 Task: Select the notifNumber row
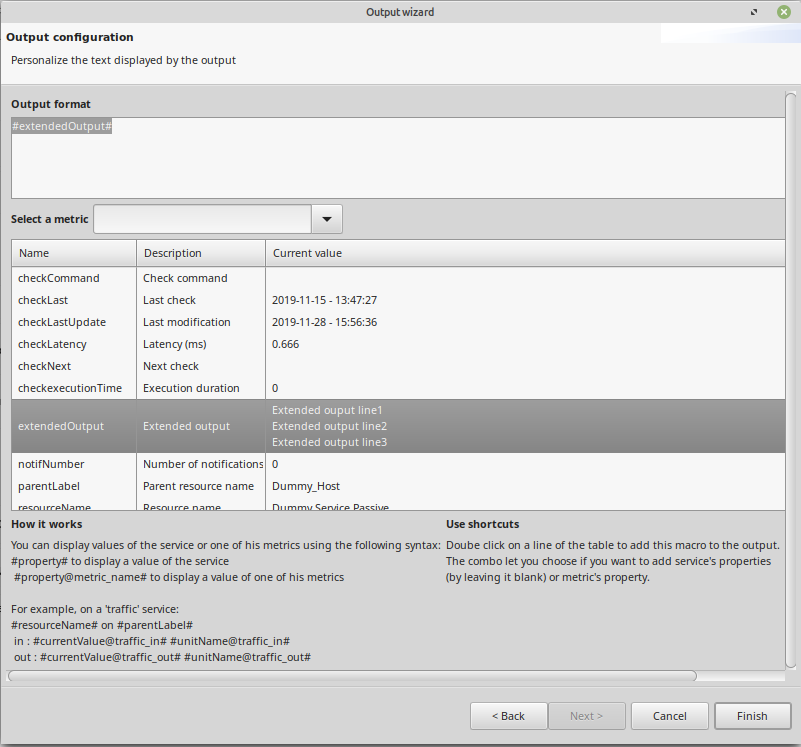[x=398, y=464]
